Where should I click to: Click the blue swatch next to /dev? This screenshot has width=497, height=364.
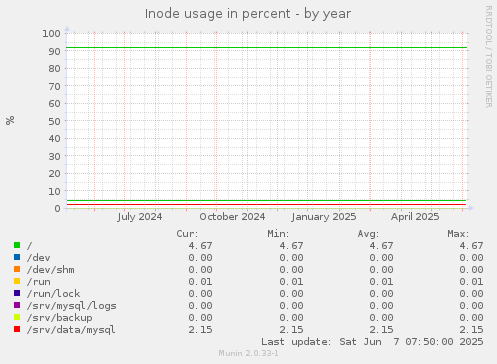click(x=17, y=257)
